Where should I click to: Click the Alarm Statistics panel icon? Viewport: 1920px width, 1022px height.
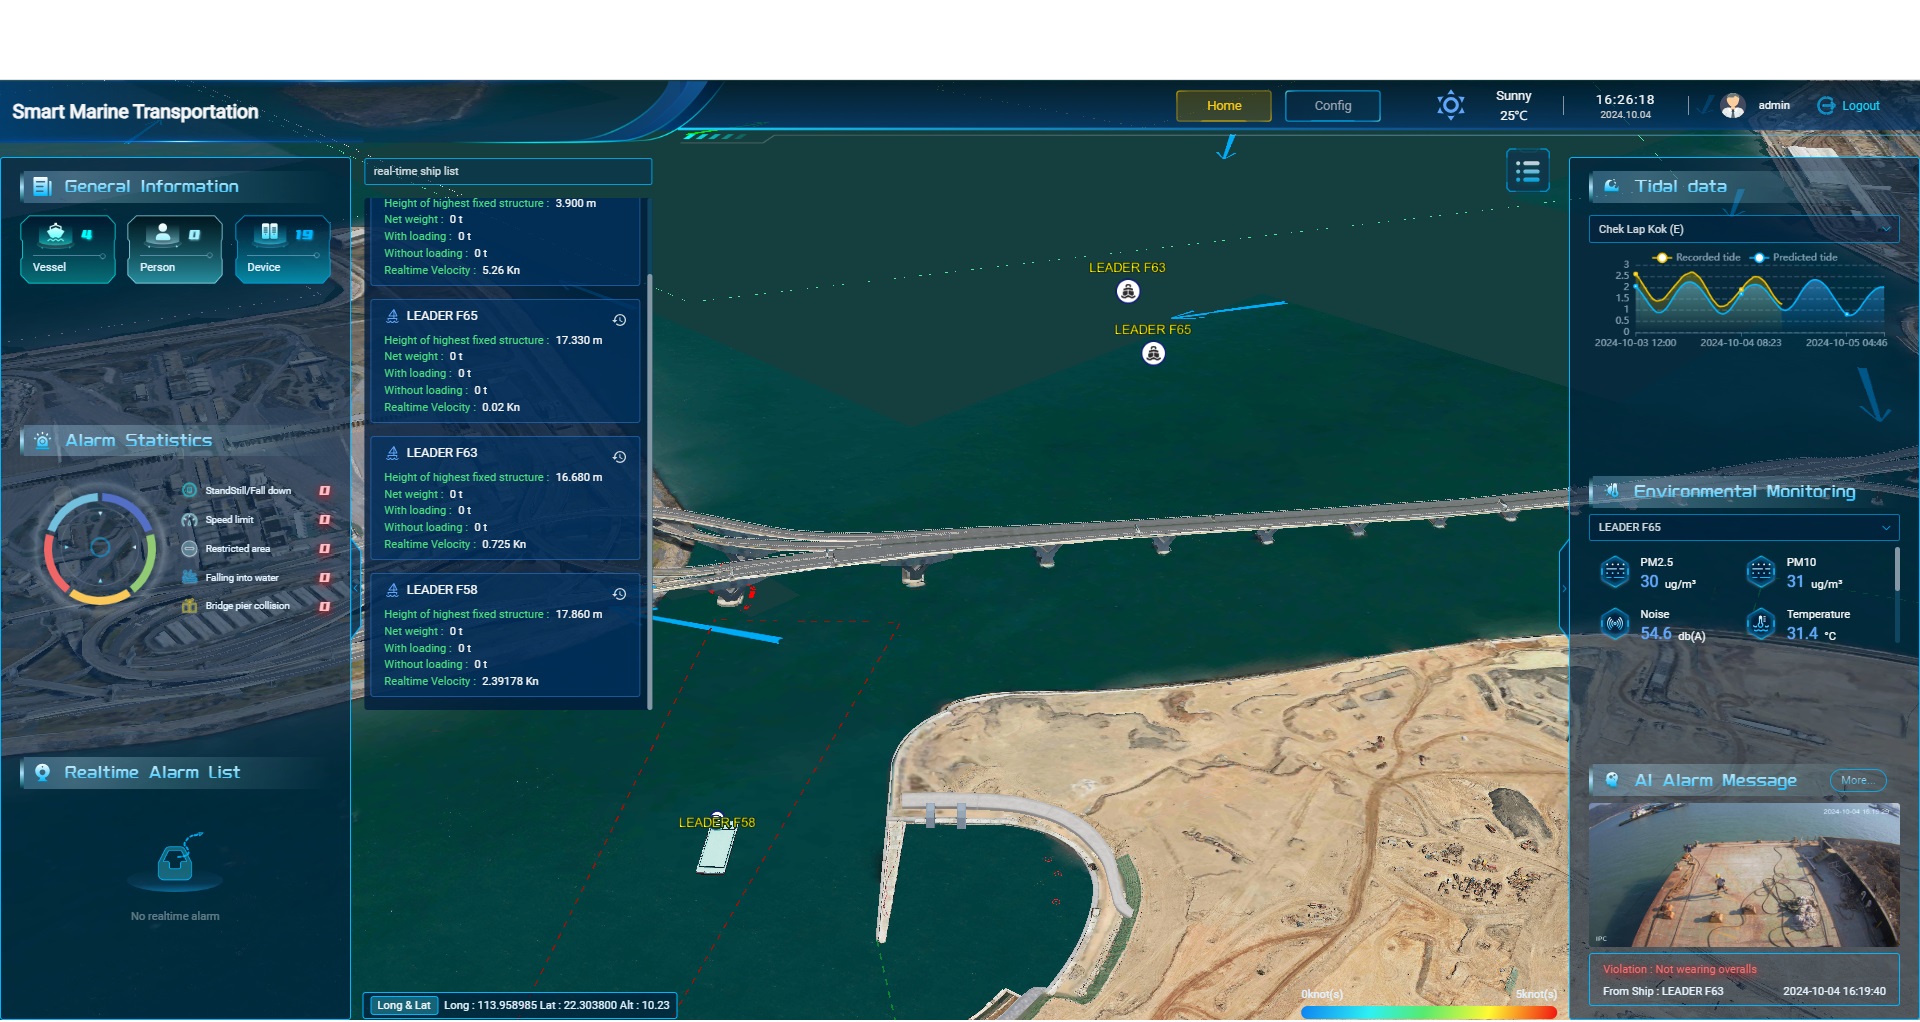pyautogui.click(x=42, y=441)
